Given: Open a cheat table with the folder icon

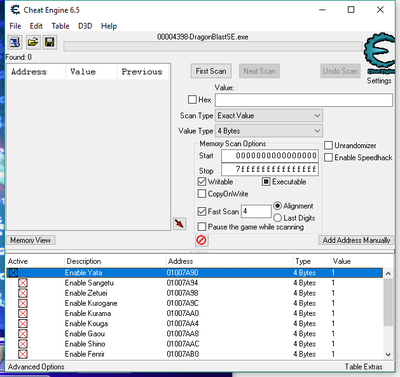Looking at the screenshot, I should tap(33, 42).
